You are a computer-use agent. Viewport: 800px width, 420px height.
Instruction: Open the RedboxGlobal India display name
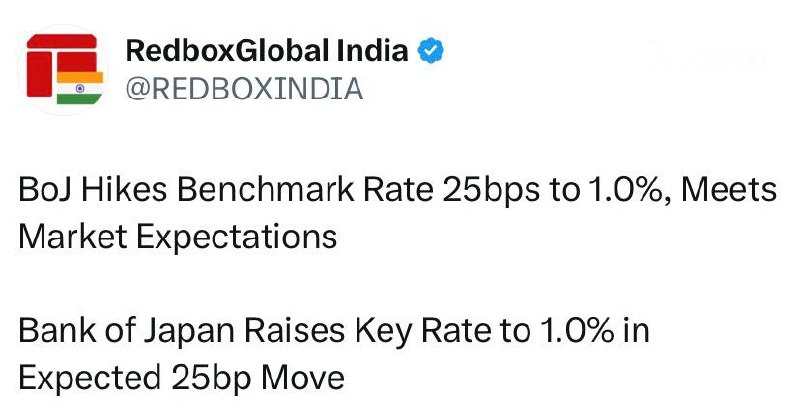[267, 51]
